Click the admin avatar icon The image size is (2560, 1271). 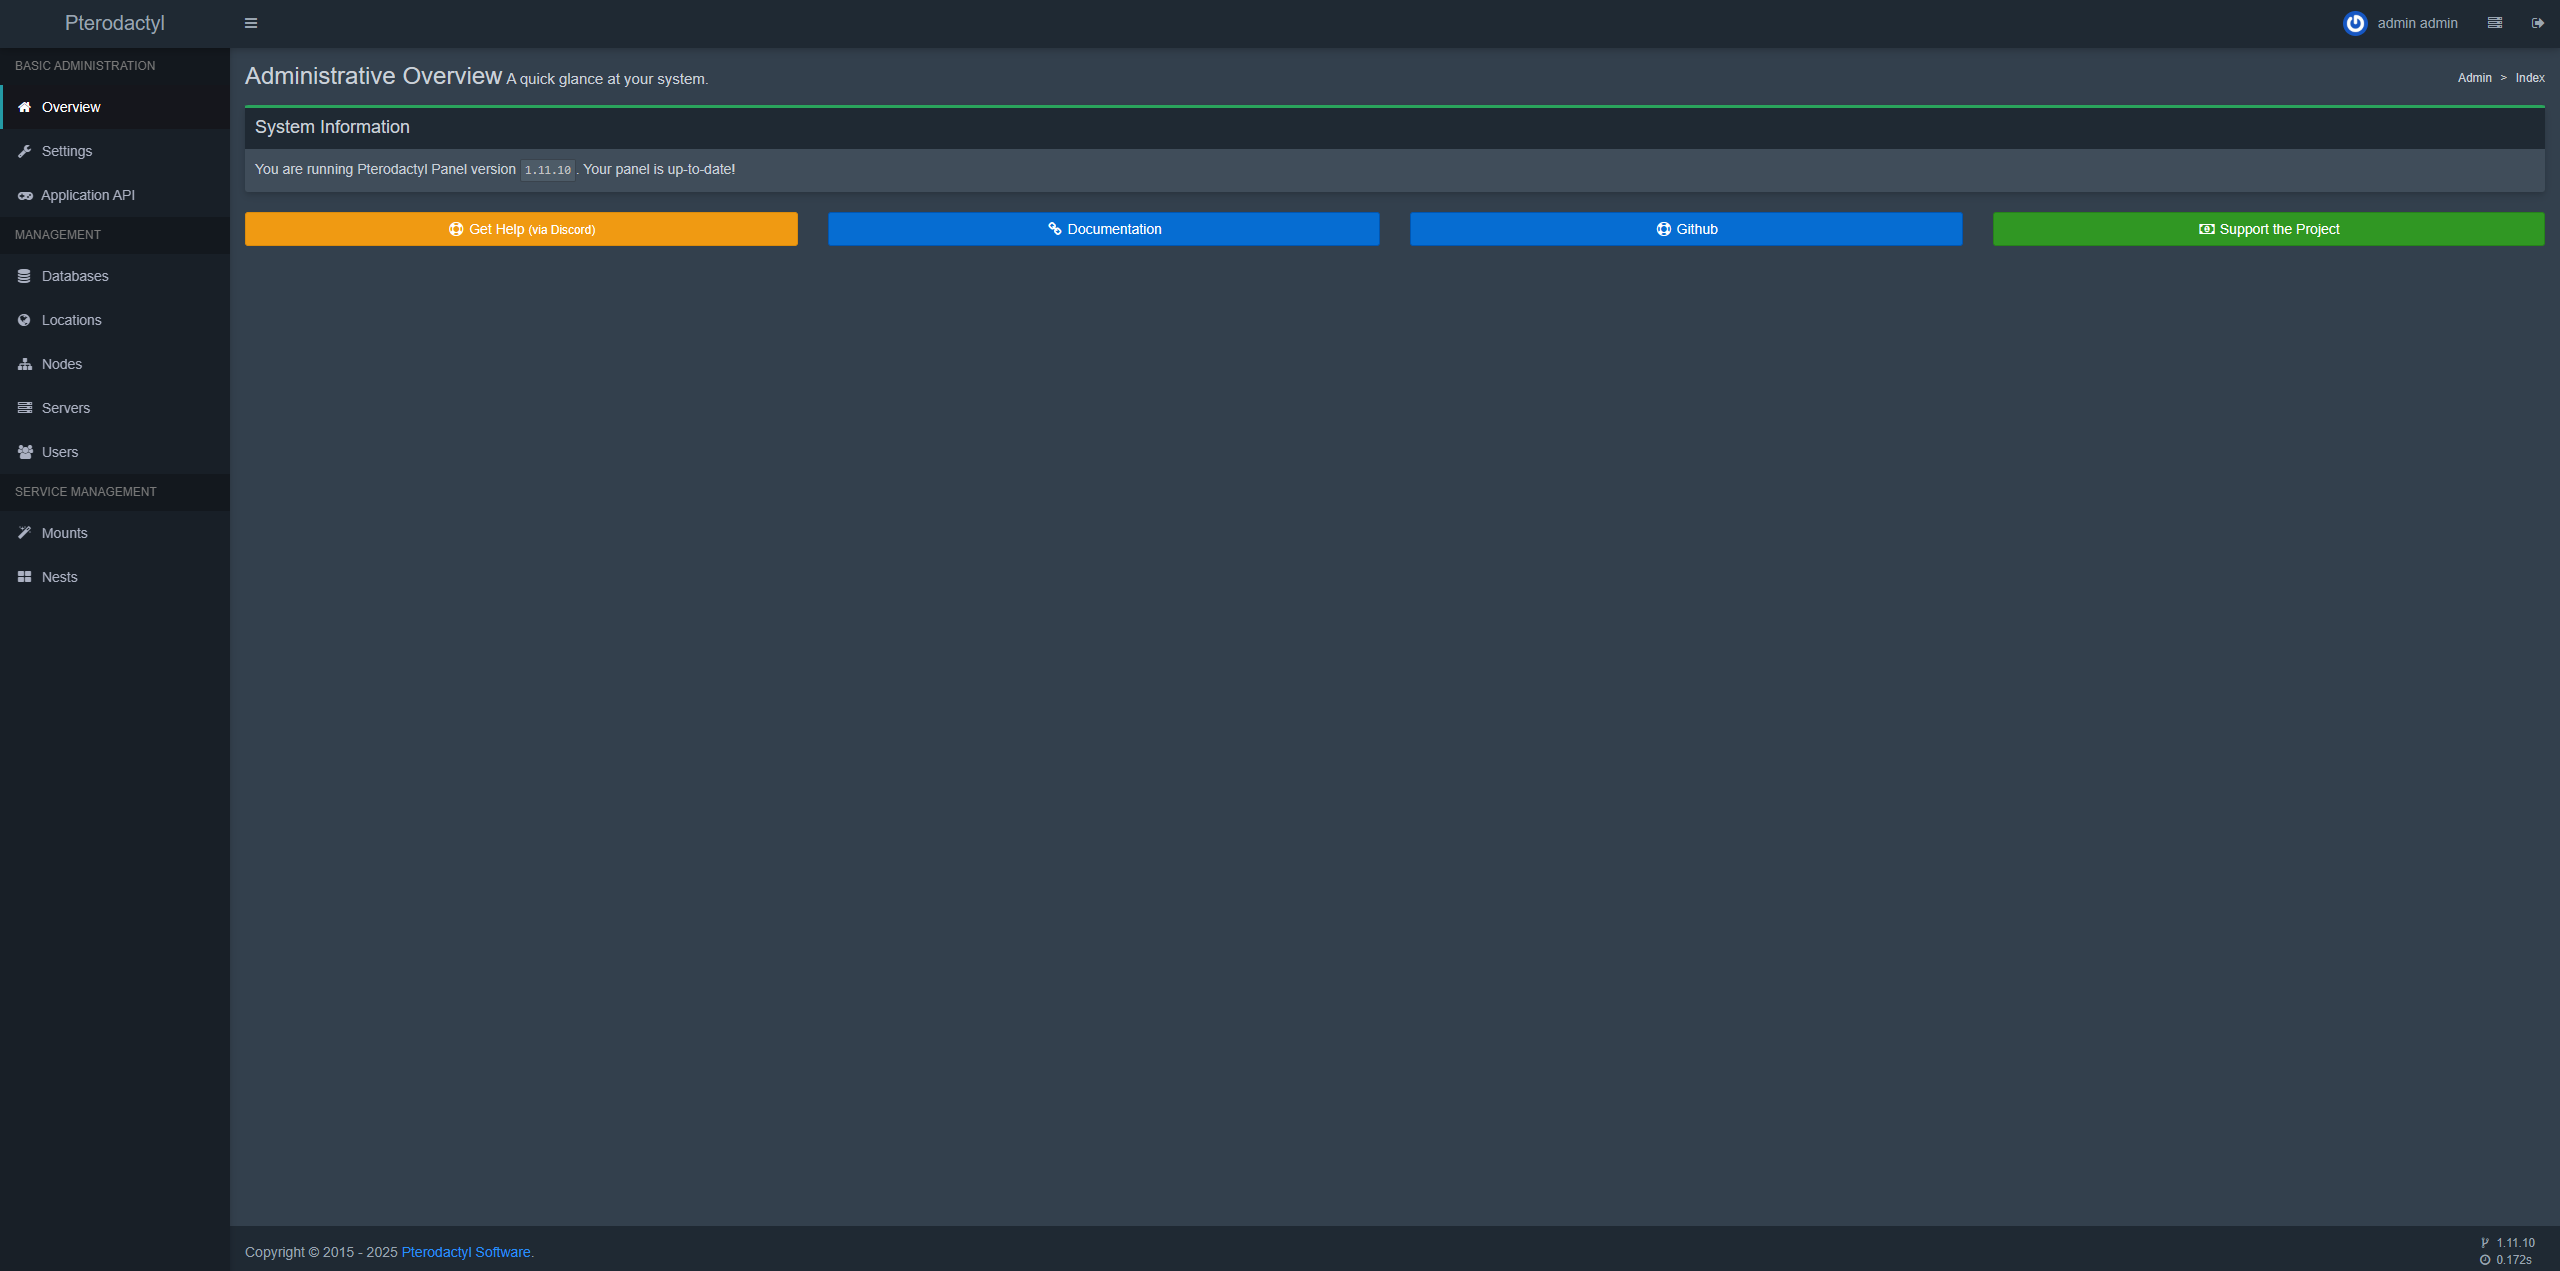[x=2355, y=23]
